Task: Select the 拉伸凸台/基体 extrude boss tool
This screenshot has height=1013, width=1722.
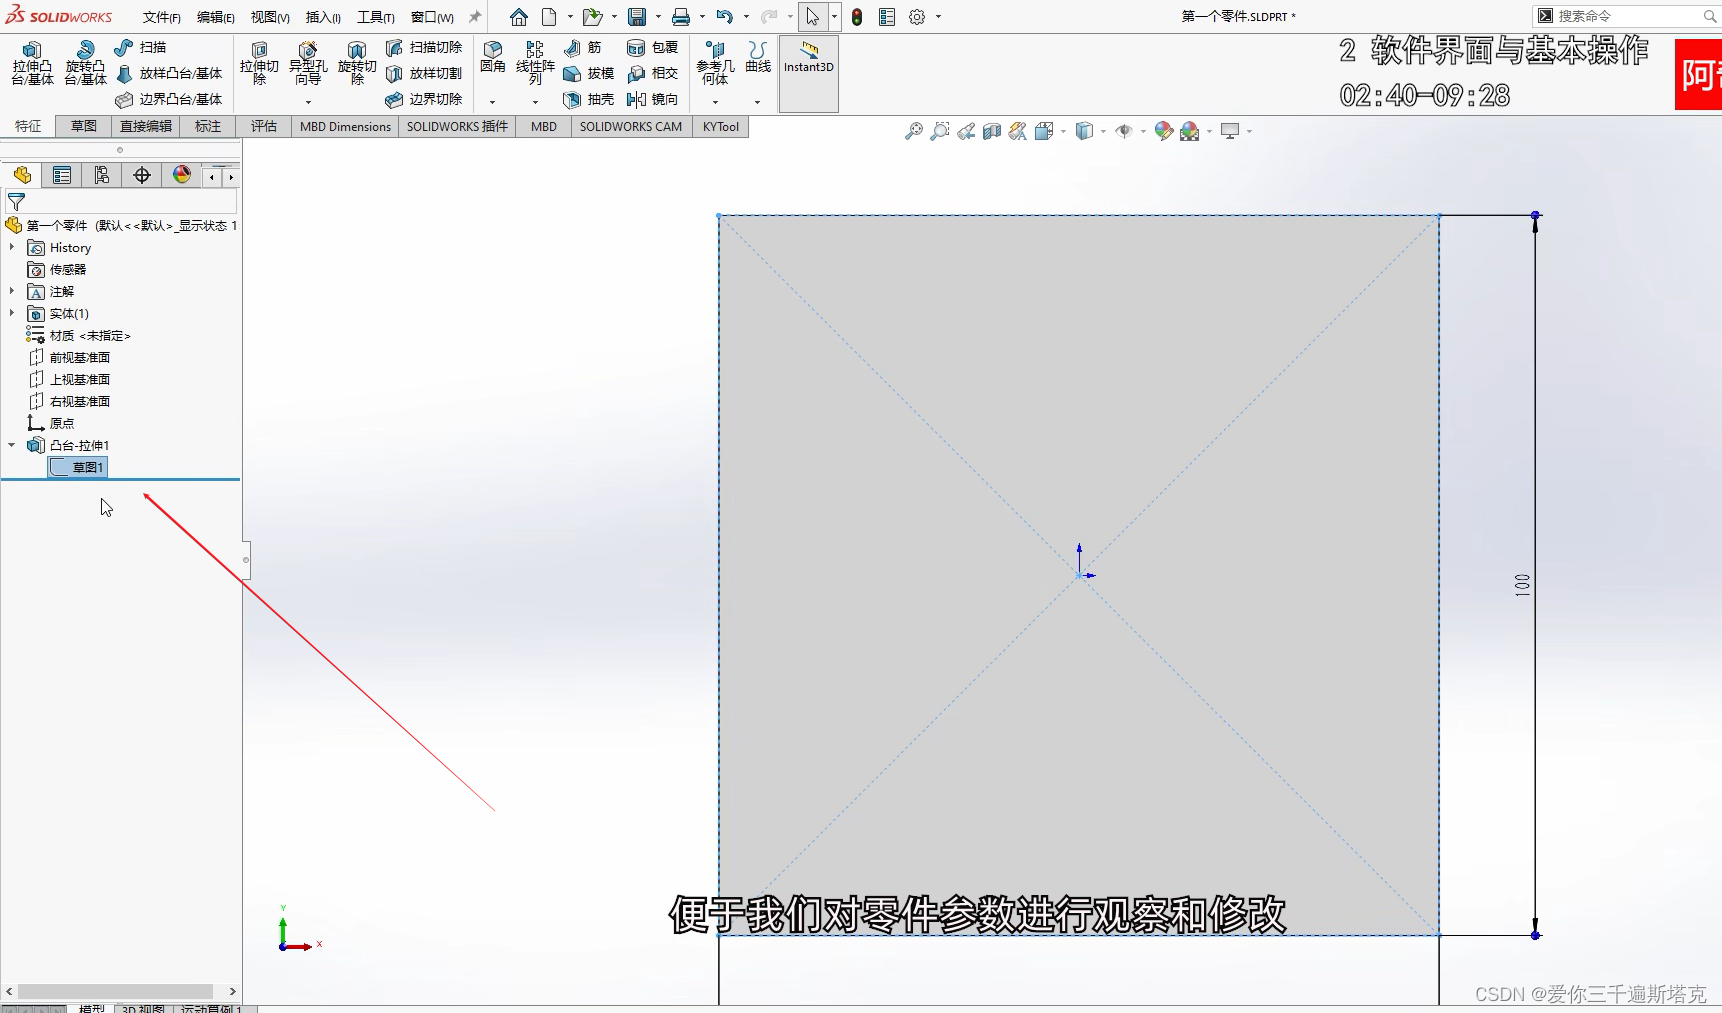Action: [32, 63]
